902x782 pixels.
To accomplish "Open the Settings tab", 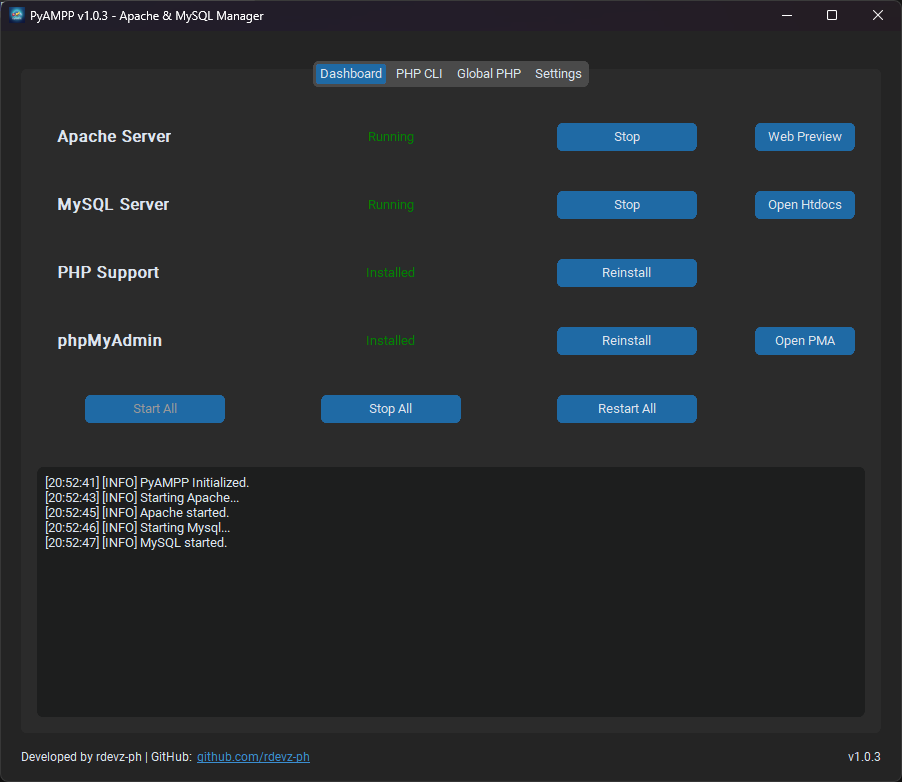I will pyautogui.click(x=558, y=73).
